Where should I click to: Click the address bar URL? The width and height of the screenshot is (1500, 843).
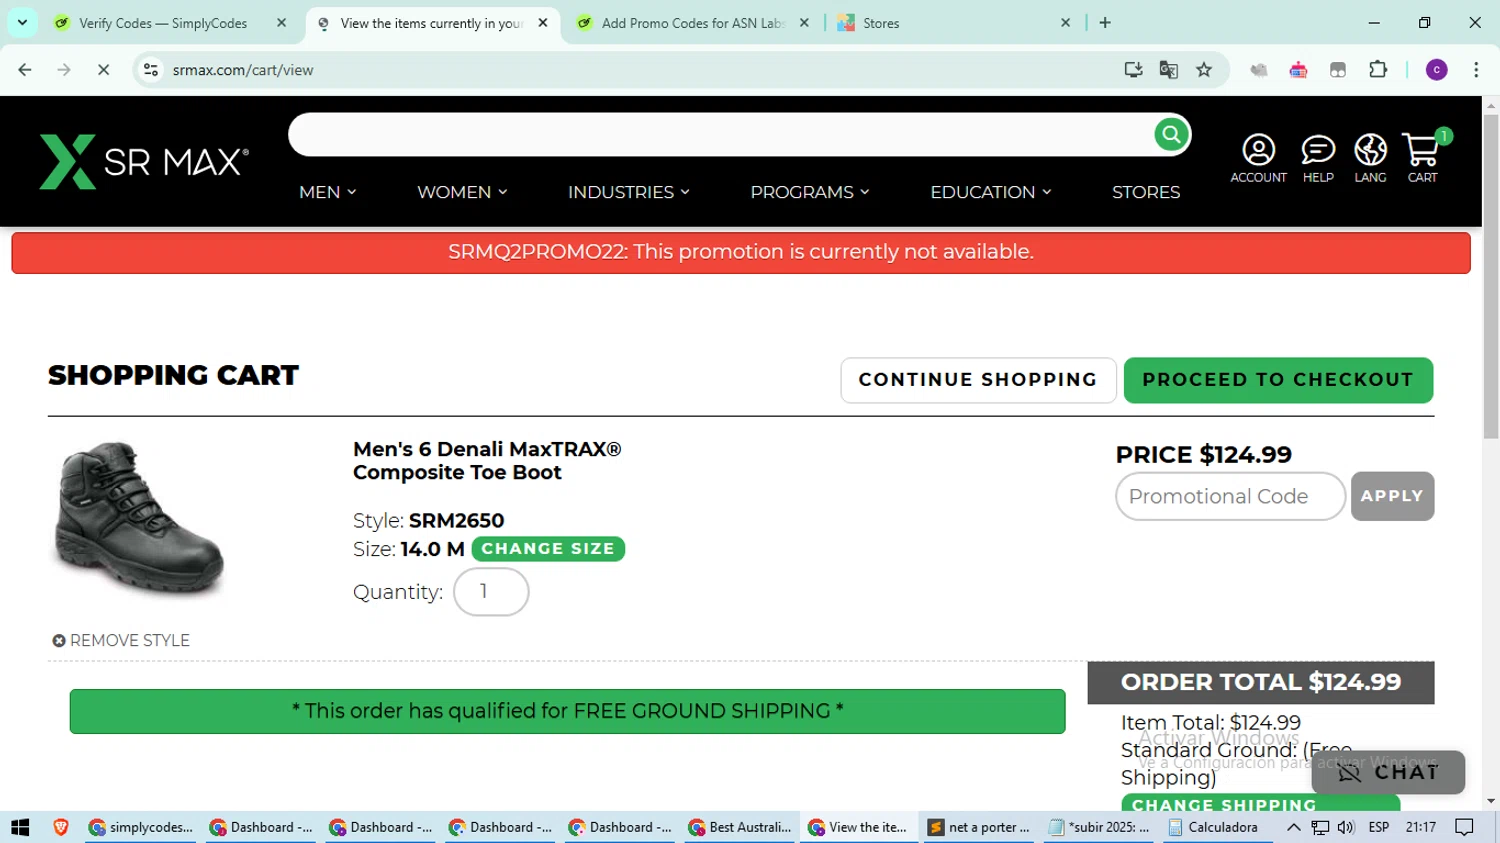(x=243, y=70)
